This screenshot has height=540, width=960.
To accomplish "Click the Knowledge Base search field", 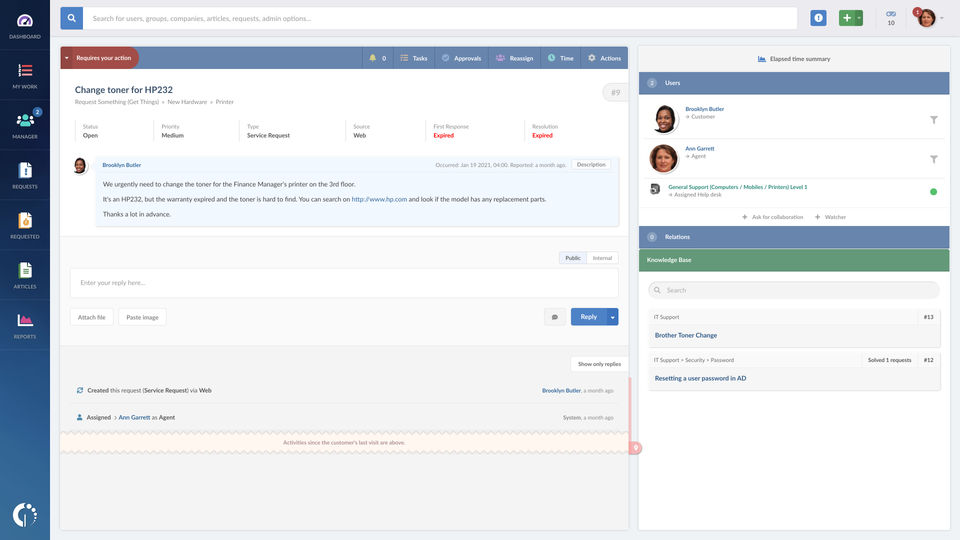I will click(x=794, y=290).
